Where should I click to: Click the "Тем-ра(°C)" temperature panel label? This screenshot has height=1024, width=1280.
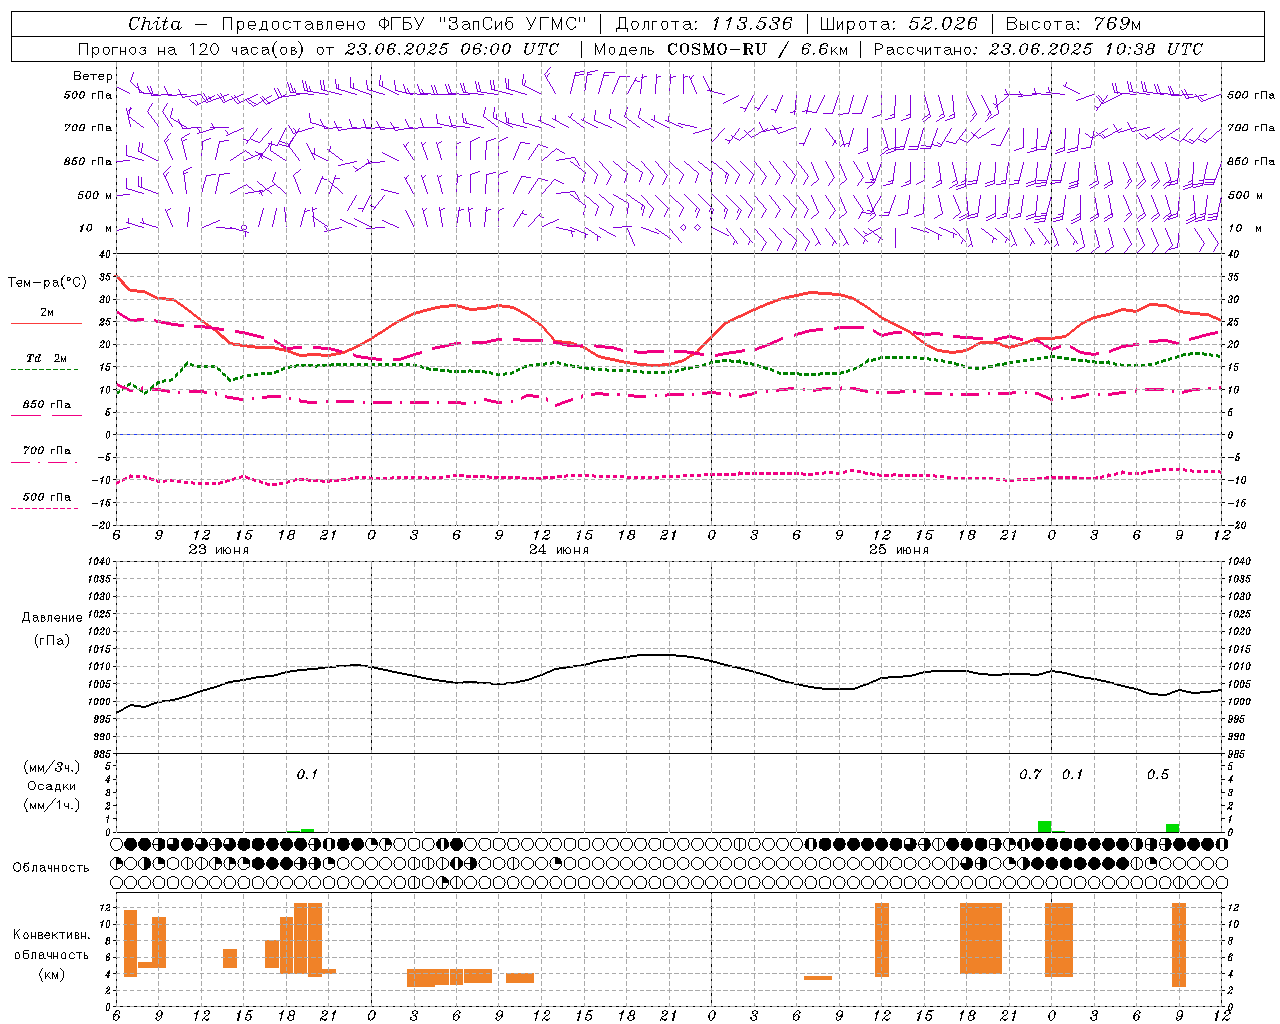click(x=47, y=283)
